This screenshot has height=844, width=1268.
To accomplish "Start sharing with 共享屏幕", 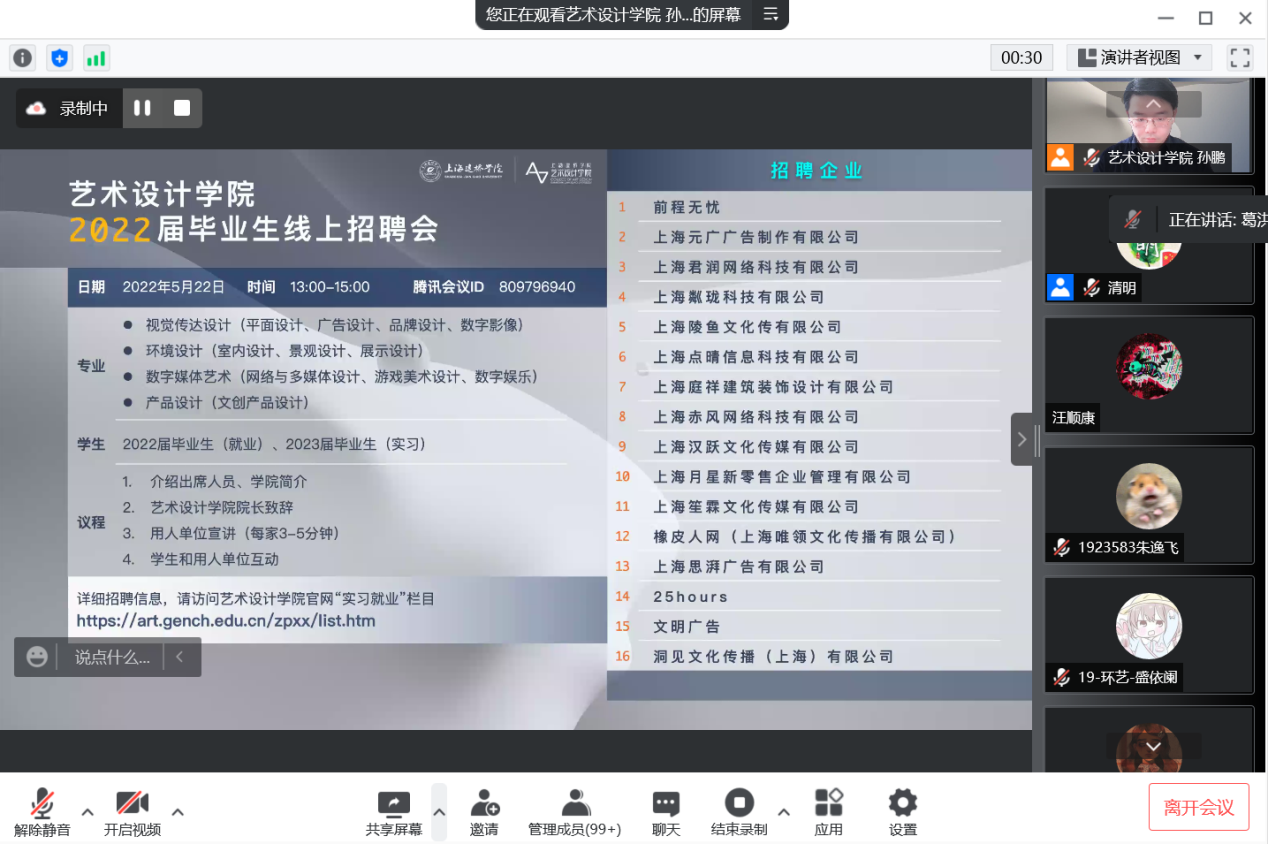I will [x=394, y=812].
